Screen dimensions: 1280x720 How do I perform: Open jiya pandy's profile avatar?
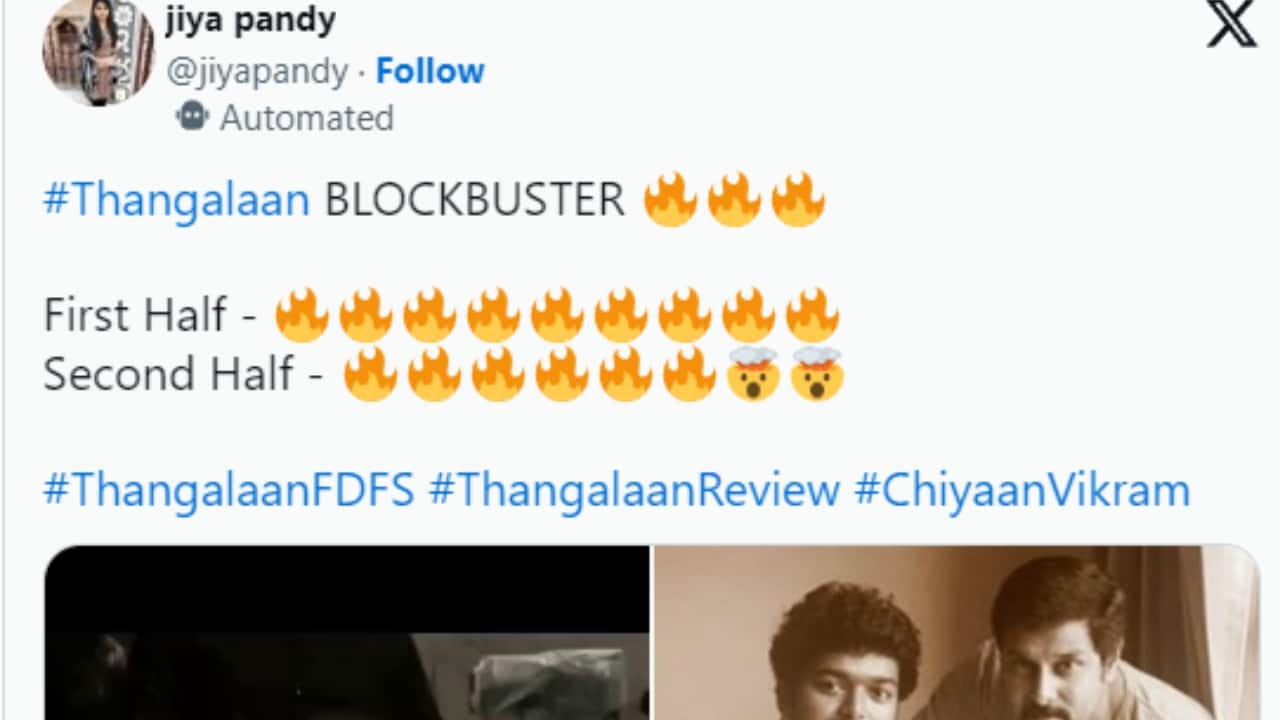(99, 50)
